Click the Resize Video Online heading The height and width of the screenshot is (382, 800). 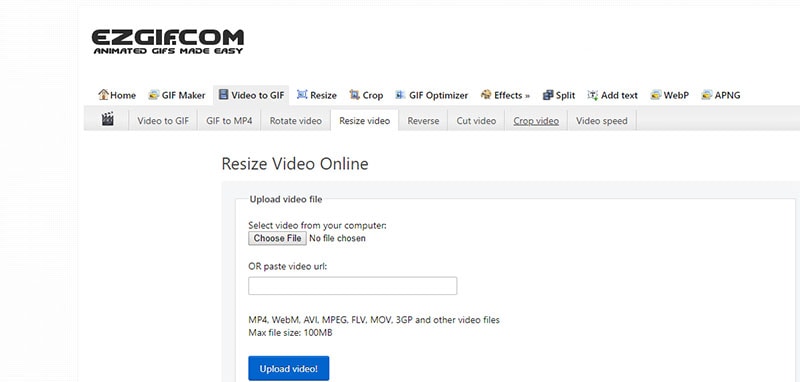[x=294, y=164]
